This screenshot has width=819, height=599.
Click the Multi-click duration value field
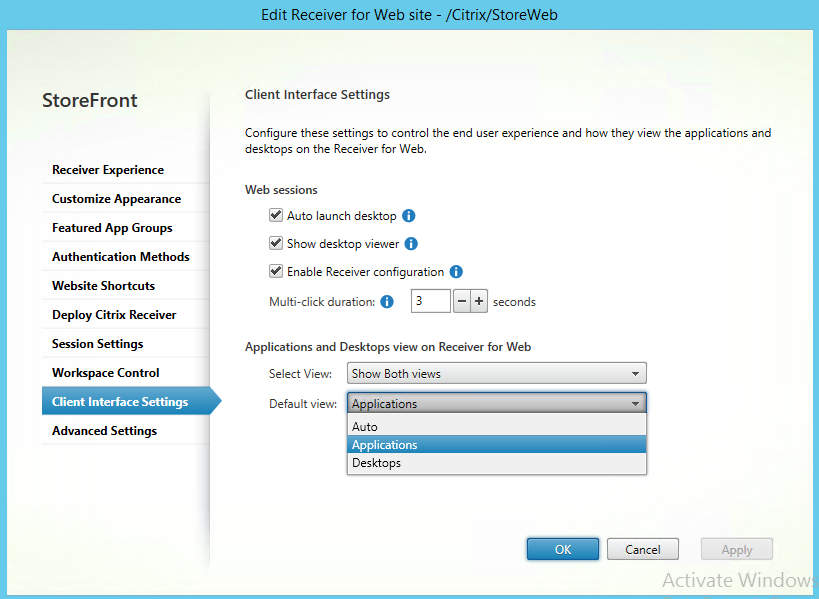pos(430,301)
